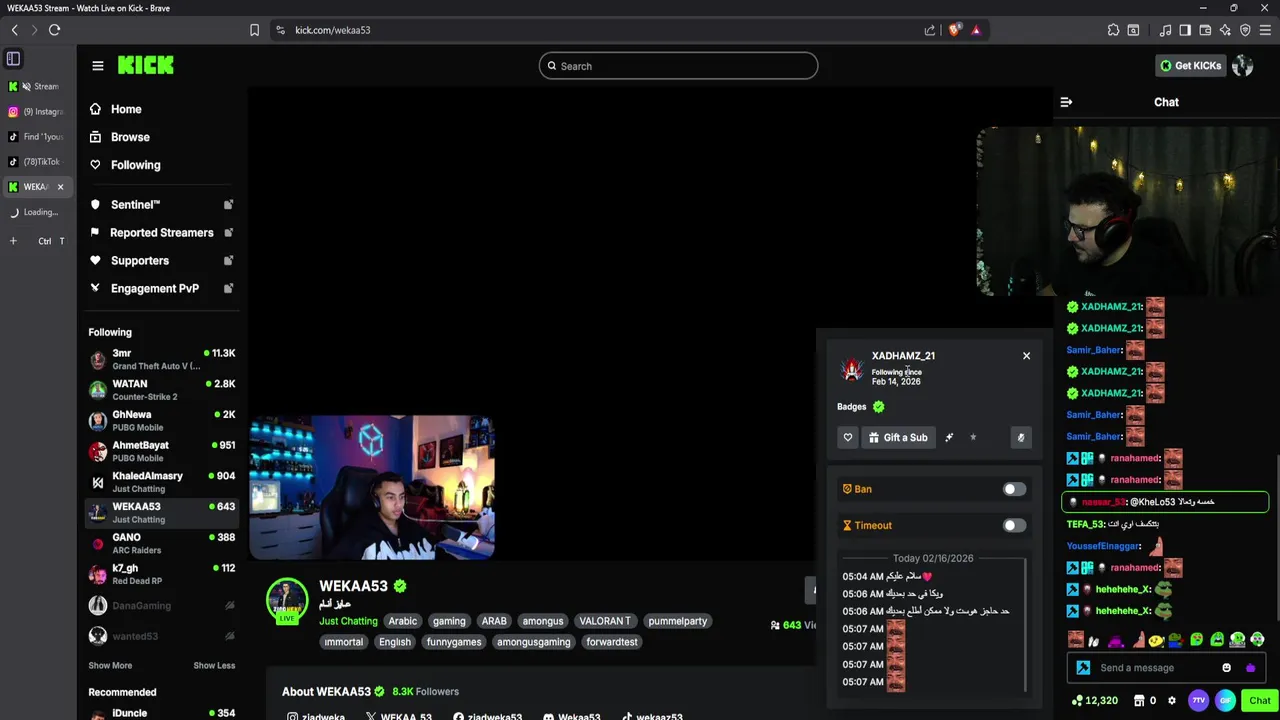Close the XADHAMZ_21 user card
The width and height of the screenshot is (1280, 720).
1026,356
